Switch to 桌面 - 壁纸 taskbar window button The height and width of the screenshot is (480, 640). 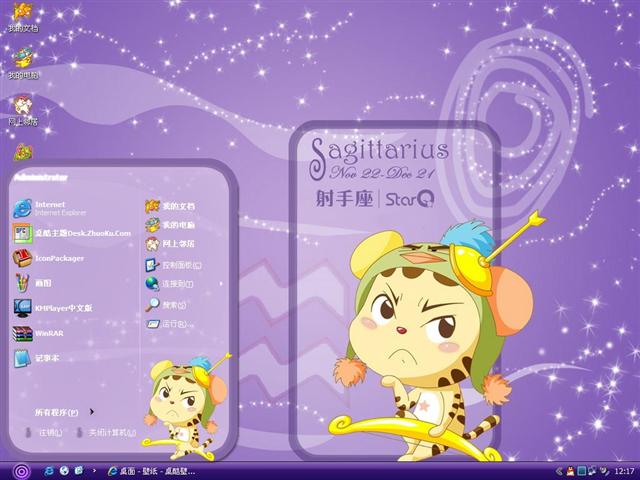tap(151, 471)
